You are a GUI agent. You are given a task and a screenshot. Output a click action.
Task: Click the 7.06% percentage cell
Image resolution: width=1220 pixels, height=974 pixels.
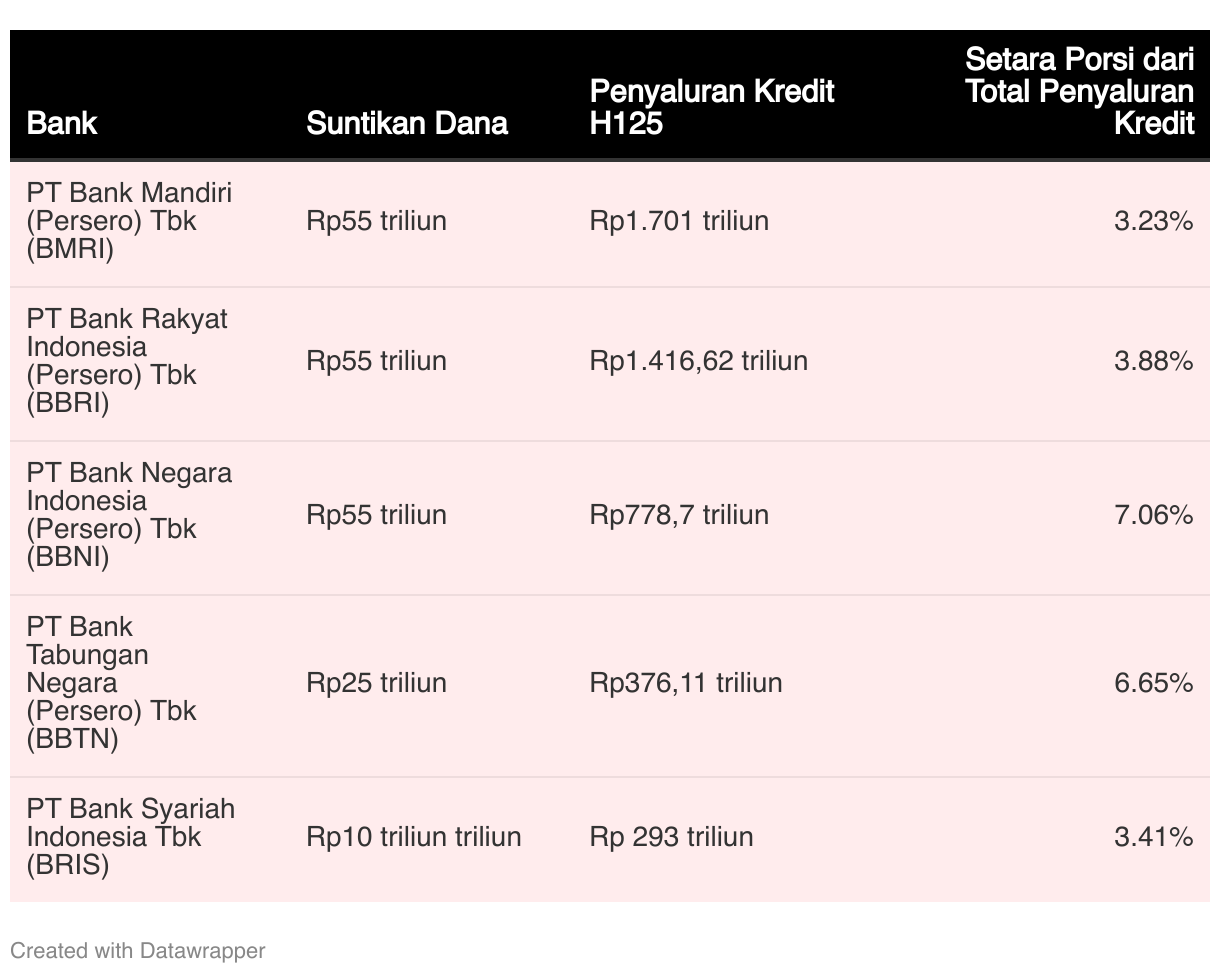tap(1153, 515)
